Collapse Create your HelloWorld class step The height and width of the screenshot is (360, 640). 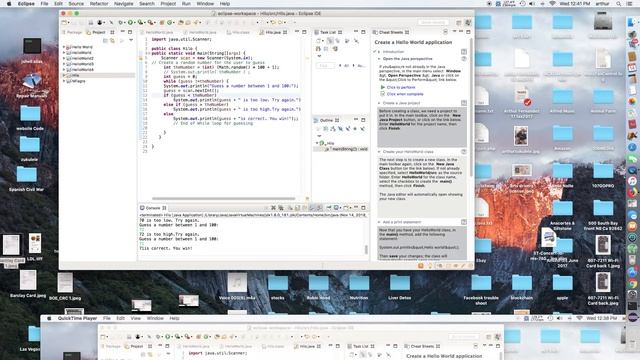tap(379, 152)
